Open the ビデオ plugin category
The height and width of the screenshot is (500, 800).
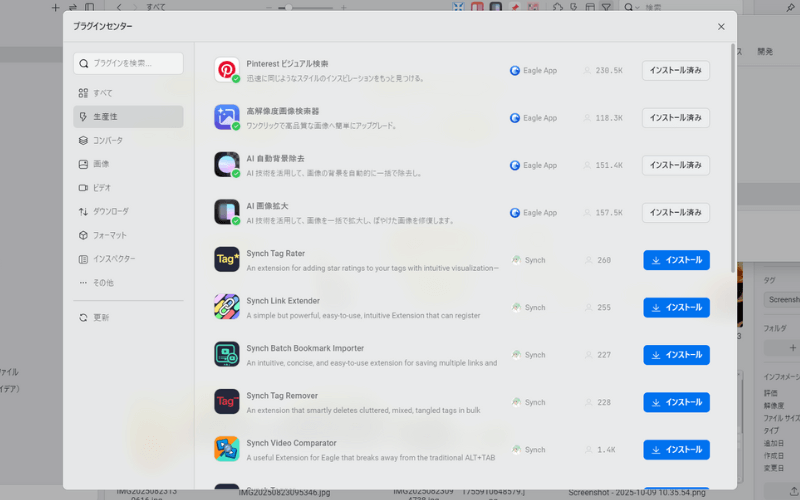tap(102, 188)
